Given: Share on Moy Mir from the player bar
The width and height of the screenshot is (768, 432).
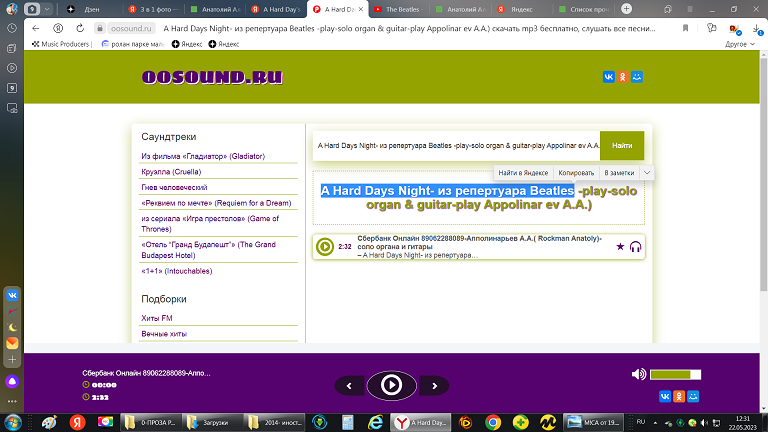Looking at the screenshot, I should coord(693,396).
